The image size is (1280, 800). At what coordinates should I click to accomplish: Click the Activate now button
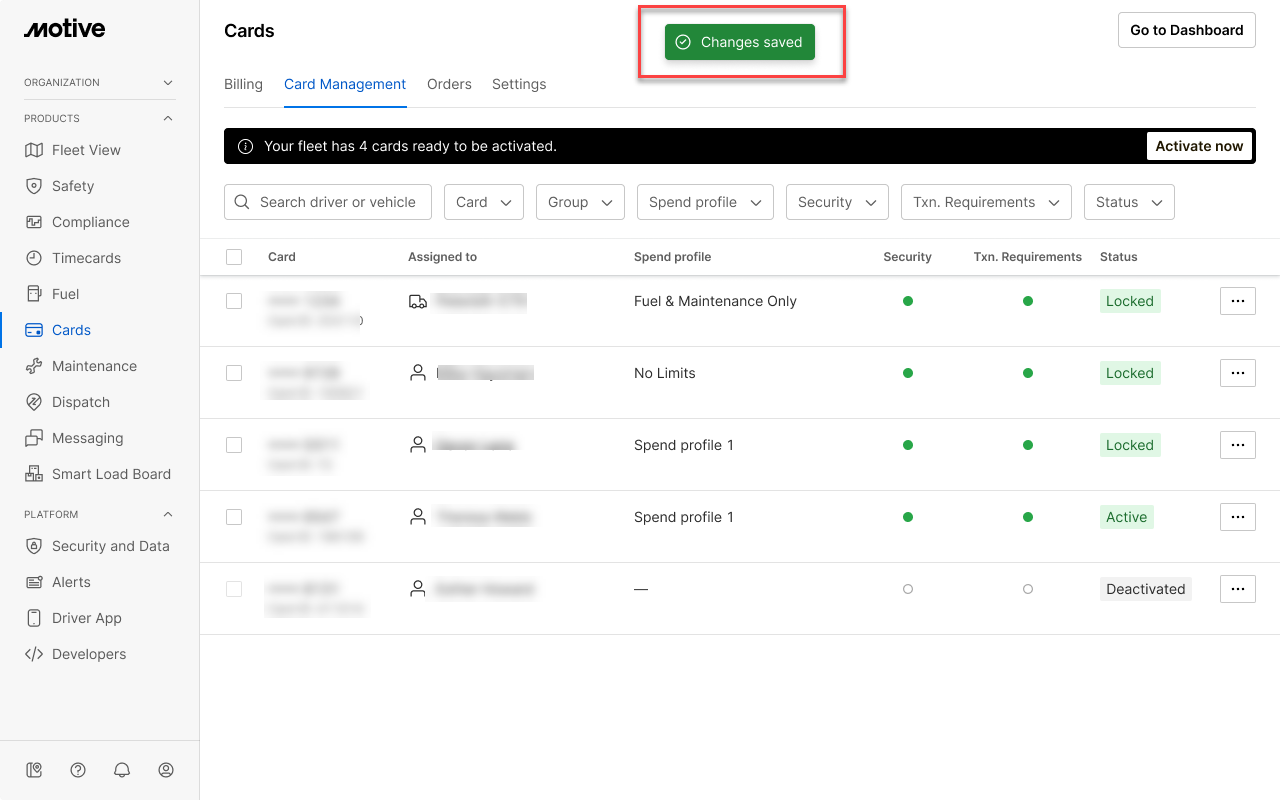point(1199,146)
